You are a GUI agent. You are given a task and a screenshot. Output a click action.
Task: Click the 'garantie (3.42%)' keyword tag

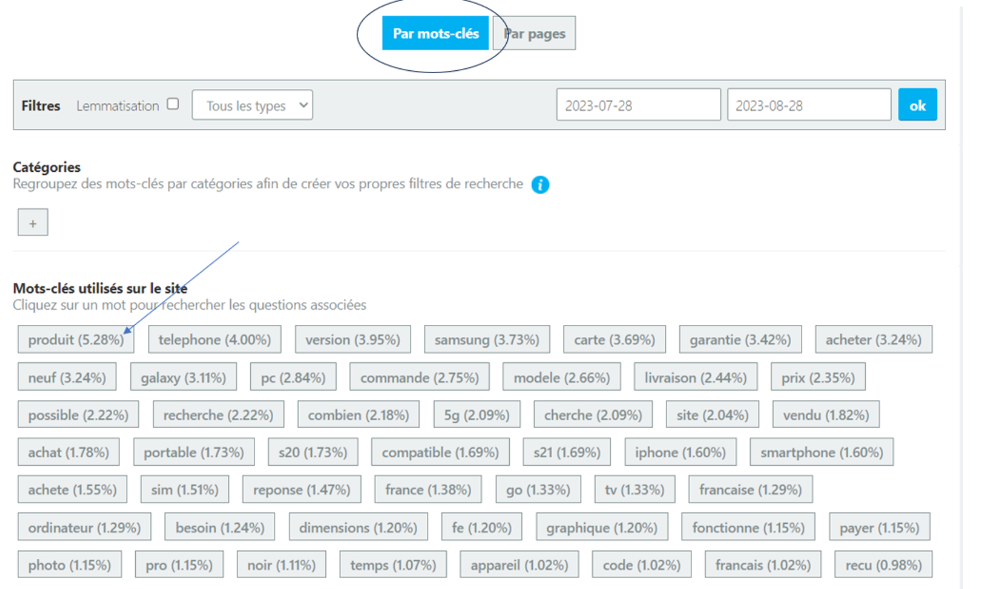coord(741,340)
